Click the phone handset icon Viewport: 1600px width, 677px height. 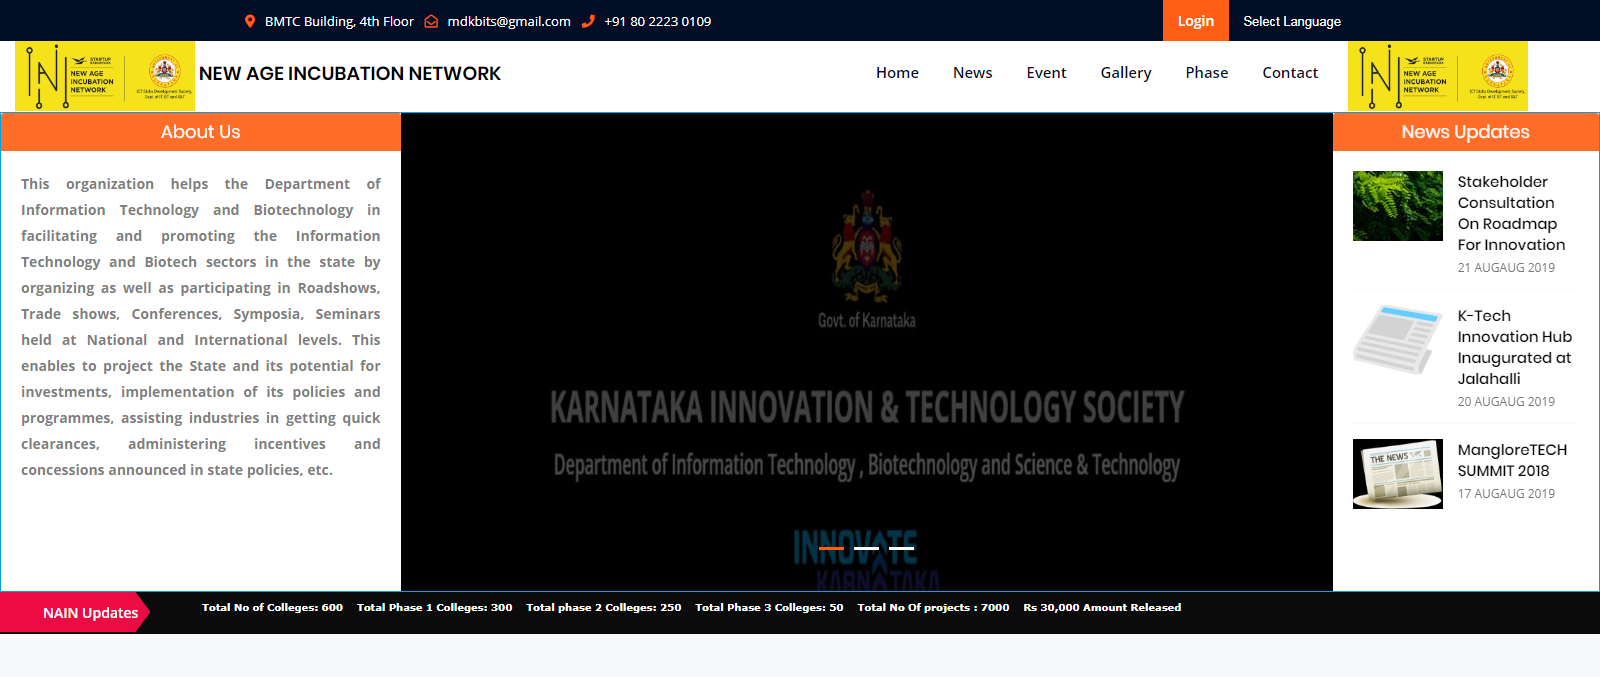588,21
